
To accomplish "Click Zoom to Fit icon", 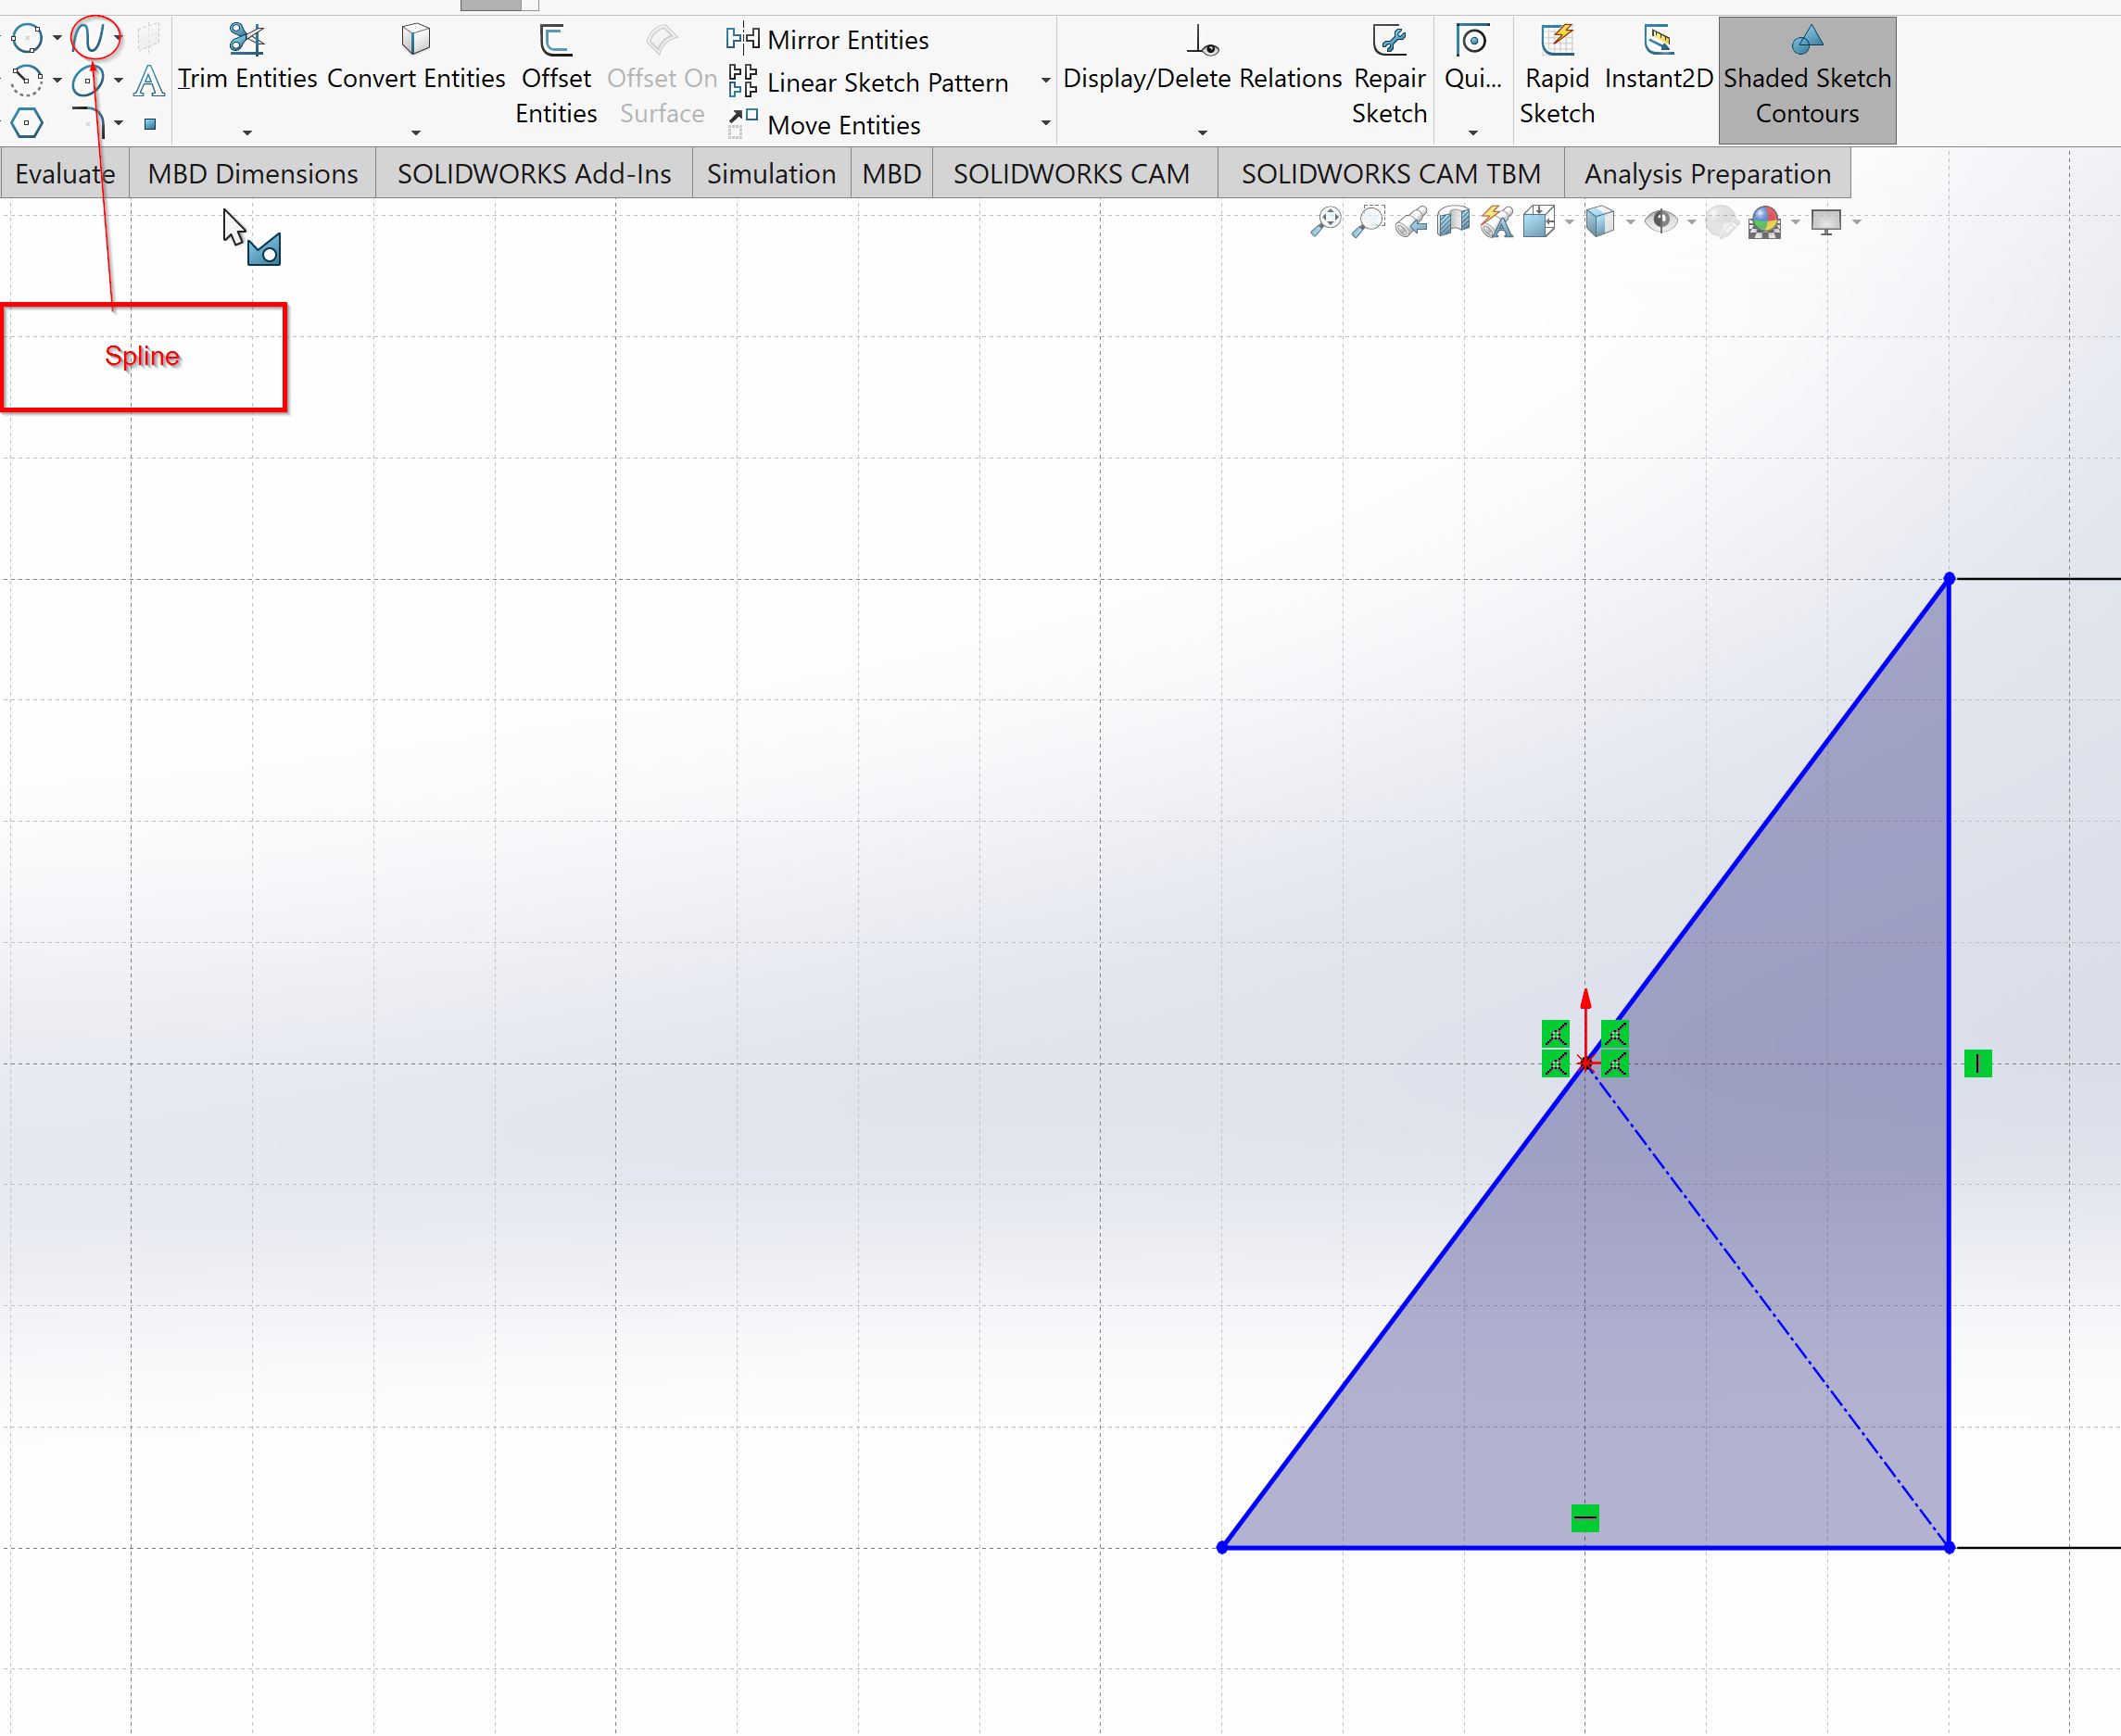I will [x=1327, y=221].
